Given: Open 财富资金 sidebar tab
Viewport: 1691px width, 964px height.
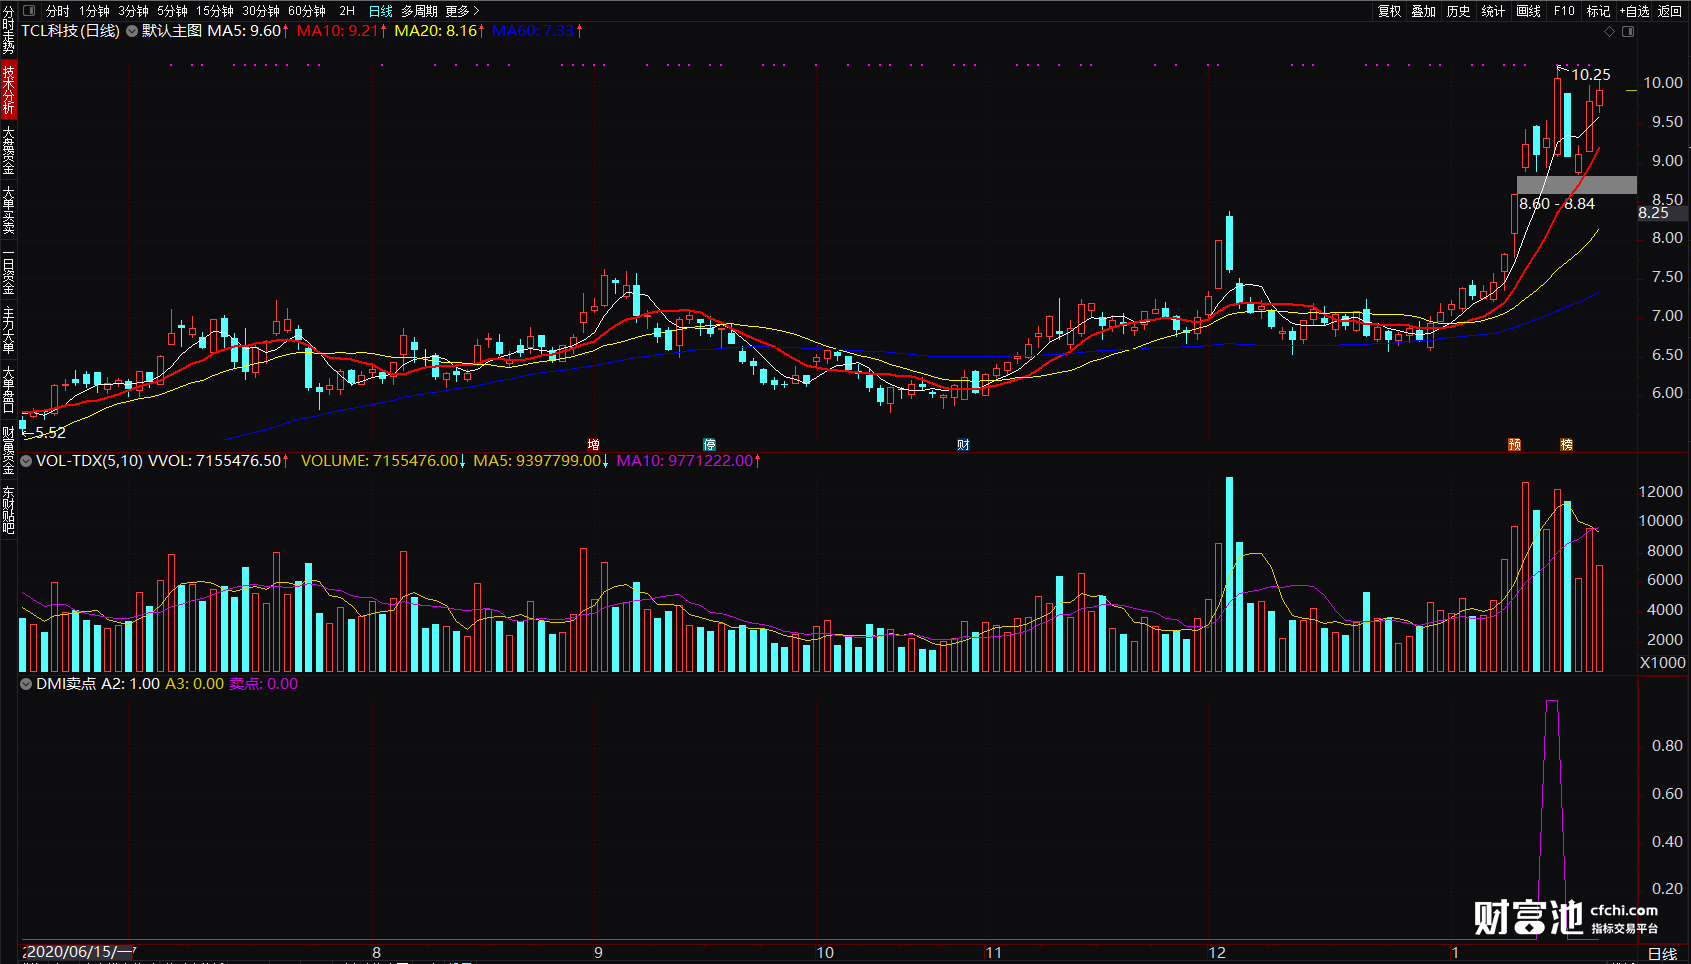Looking at the screenshot, I should point(8,449).
